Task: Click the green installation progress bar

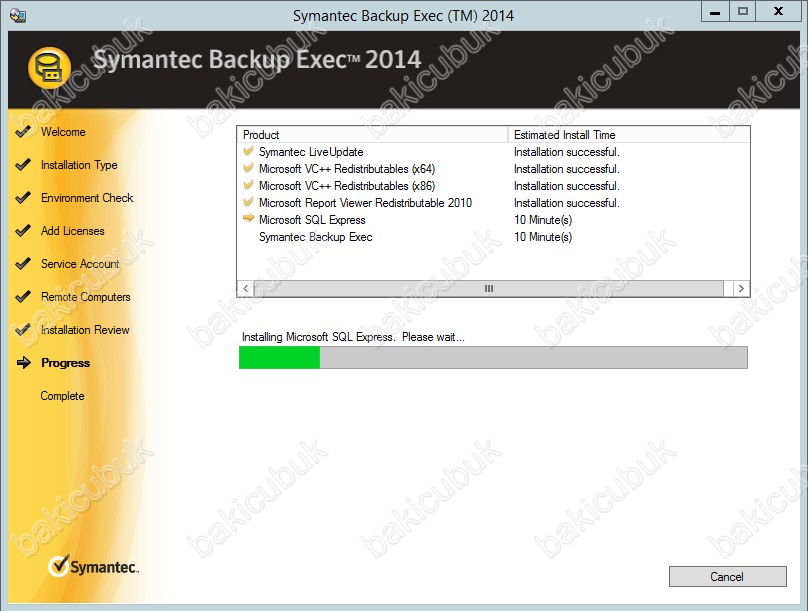Action: point(493,358)
